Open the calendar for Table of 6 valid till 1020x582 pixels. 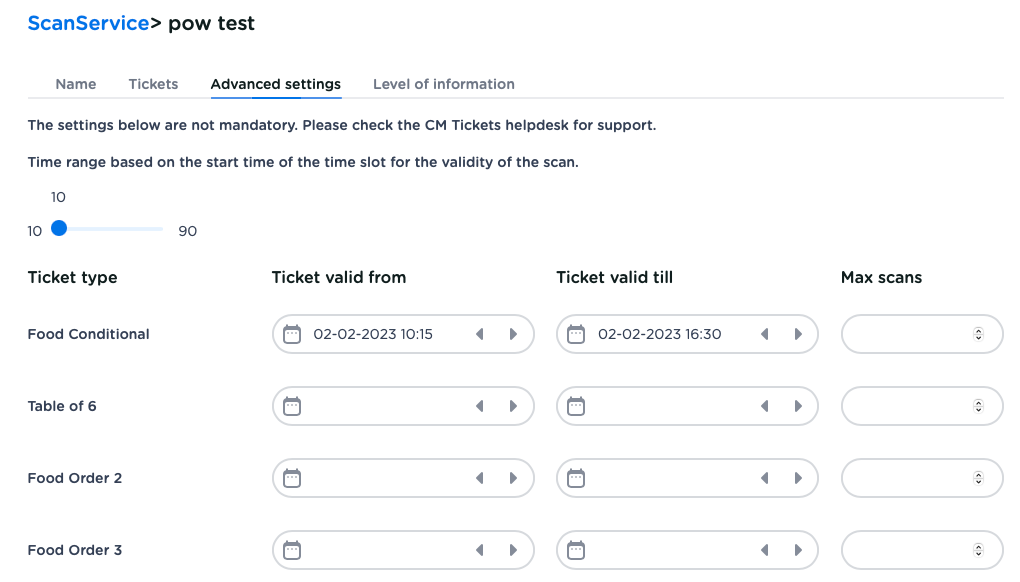click(576, 406)
